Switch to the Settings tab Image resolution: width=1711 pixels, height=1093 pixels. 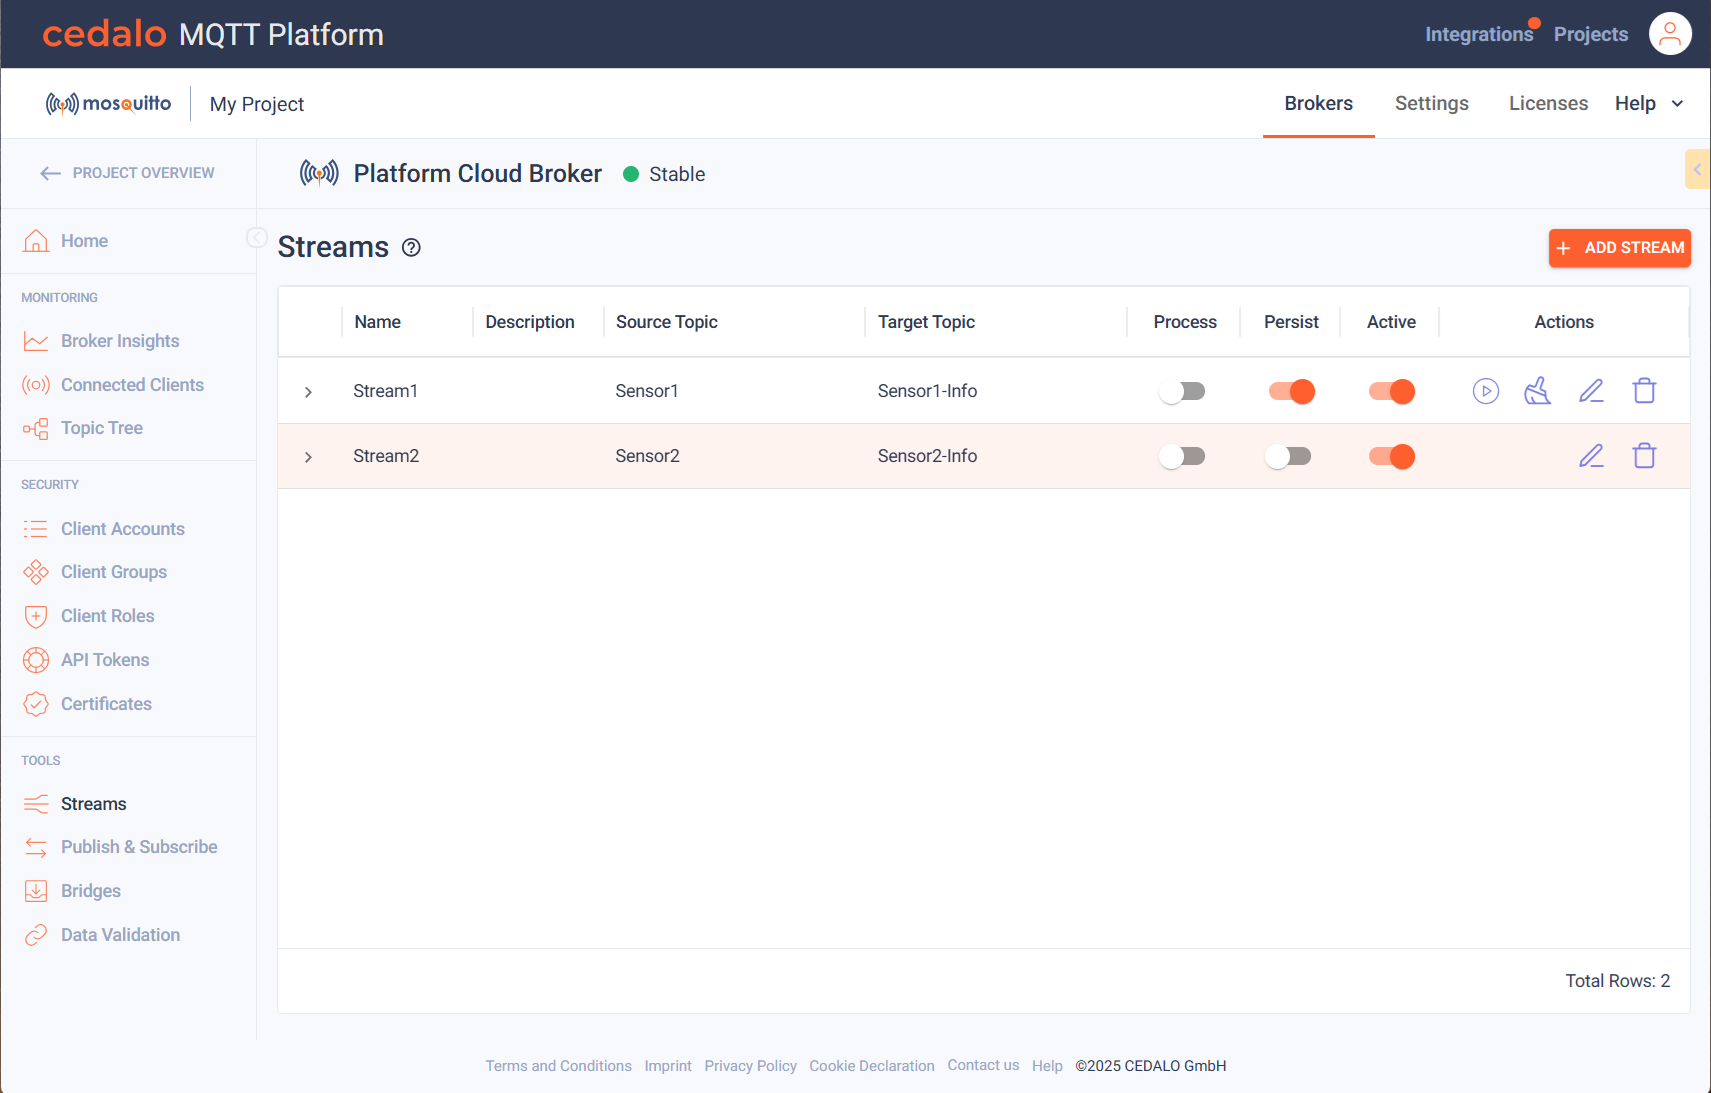point(1431,103)
